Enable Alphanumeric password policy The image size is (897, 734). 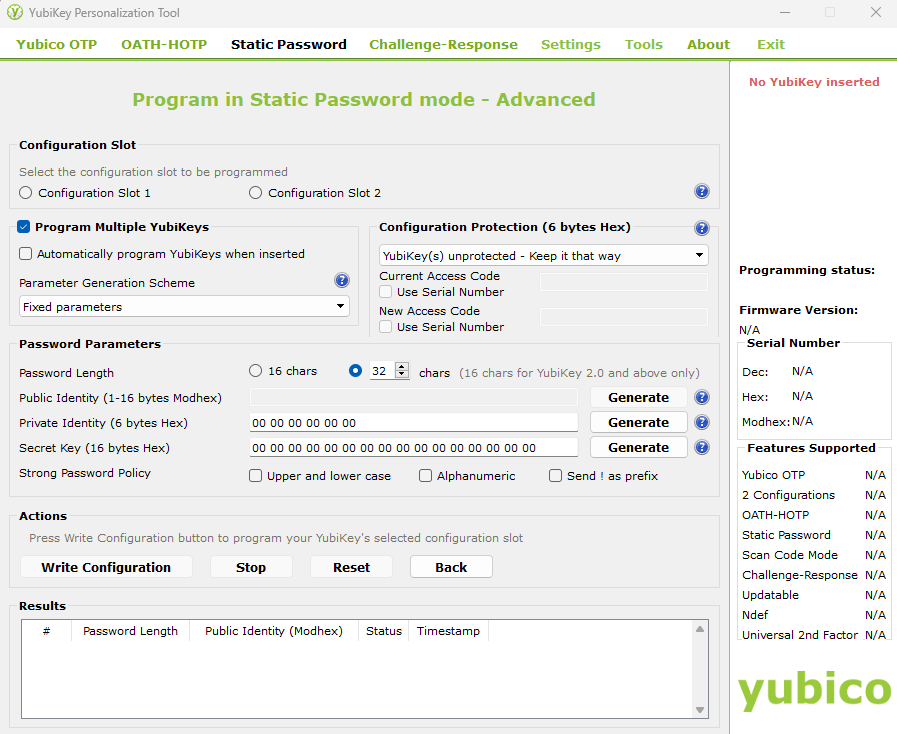(x=425, y=476)
